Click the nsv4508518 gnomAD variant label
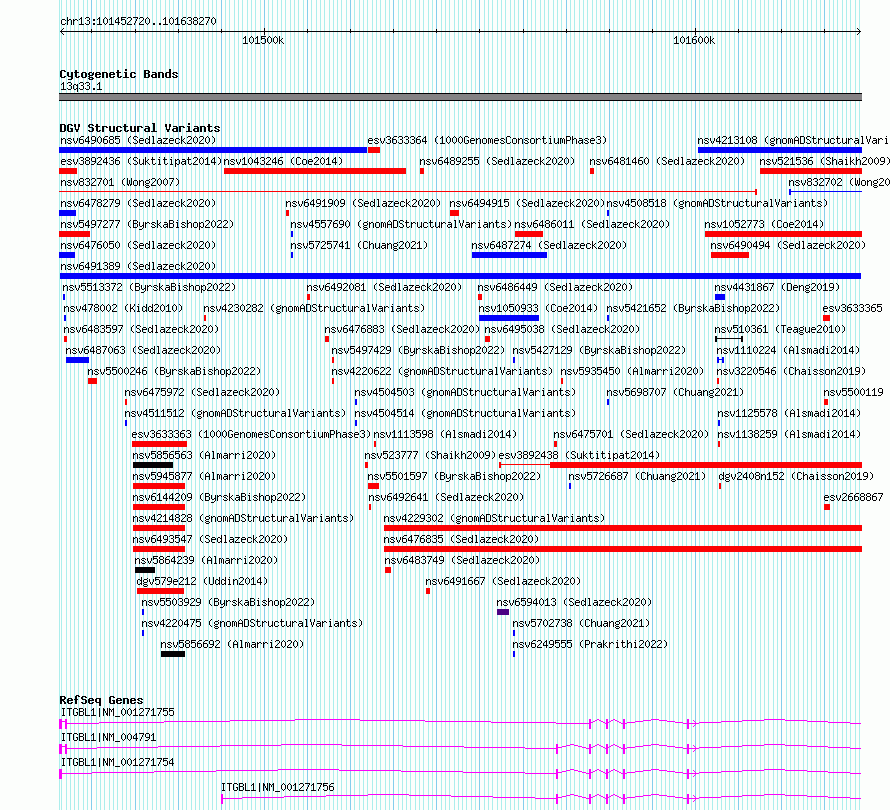This screenshot has width=890, height=810. [717, 203]
